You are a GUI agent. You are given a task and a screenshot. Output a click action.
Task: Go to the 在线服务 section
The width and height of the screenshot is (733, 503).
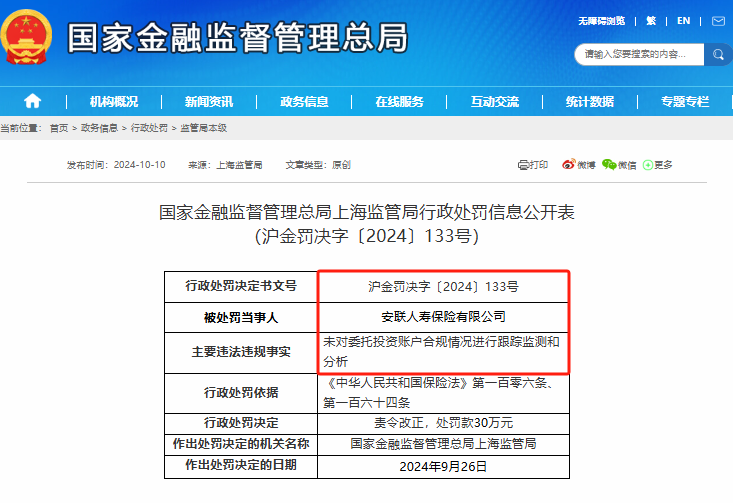pos(399,101)
